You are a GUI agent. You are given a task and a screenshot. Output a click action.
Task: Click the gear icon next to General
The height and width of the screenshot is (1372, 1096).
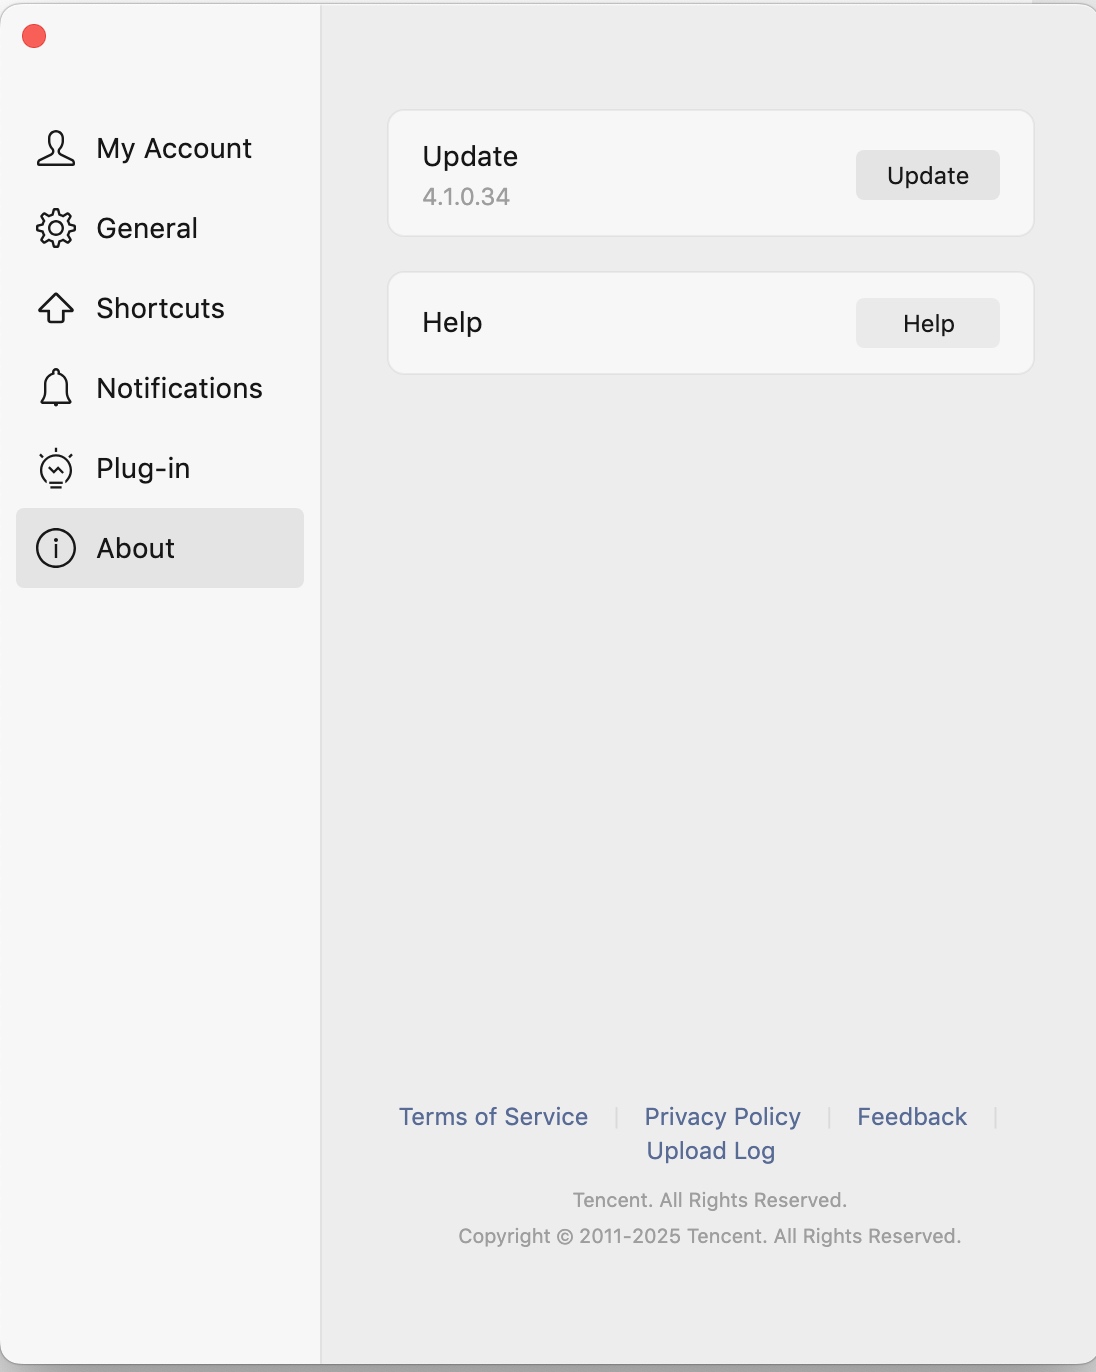tap(56, 228)
